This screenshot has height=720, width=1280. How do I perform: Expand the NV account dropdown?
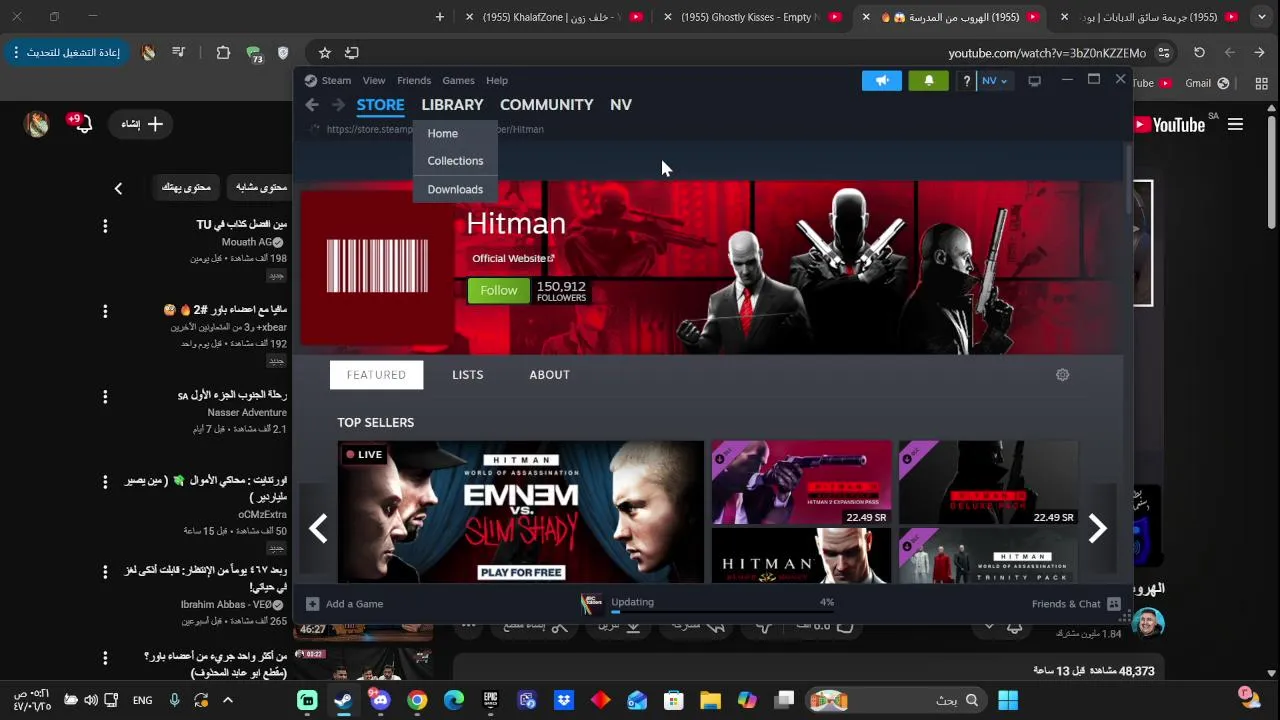[x=994, y=81]
